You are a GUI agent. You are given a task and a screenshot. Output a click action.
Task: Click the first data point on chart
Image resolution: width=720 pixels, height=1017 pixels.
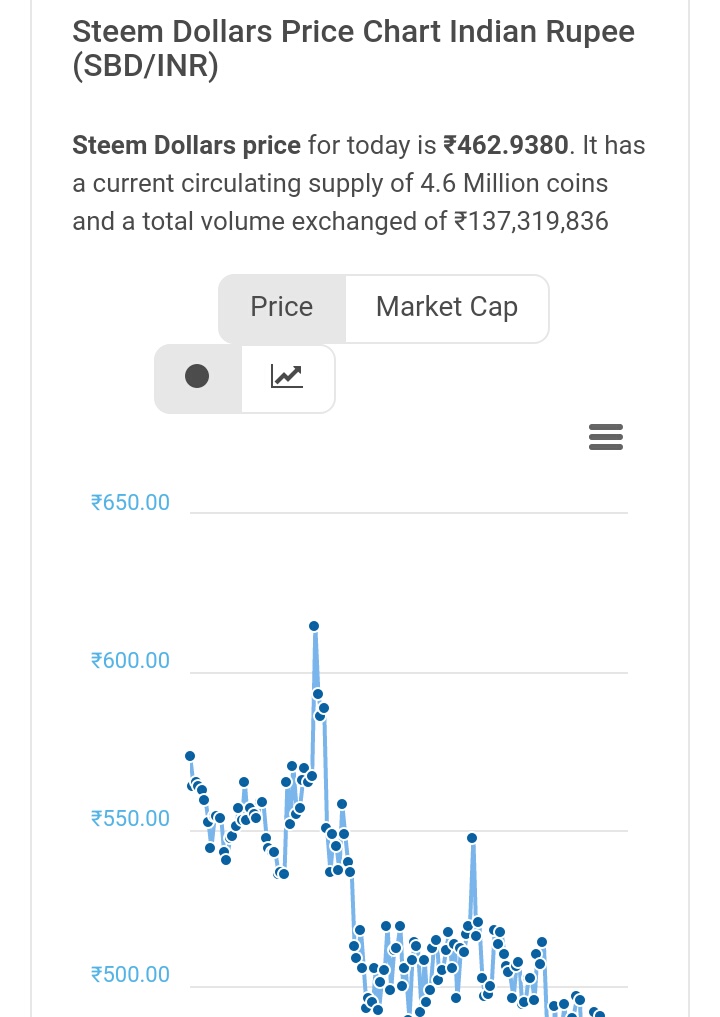click(x=190, y=756)
